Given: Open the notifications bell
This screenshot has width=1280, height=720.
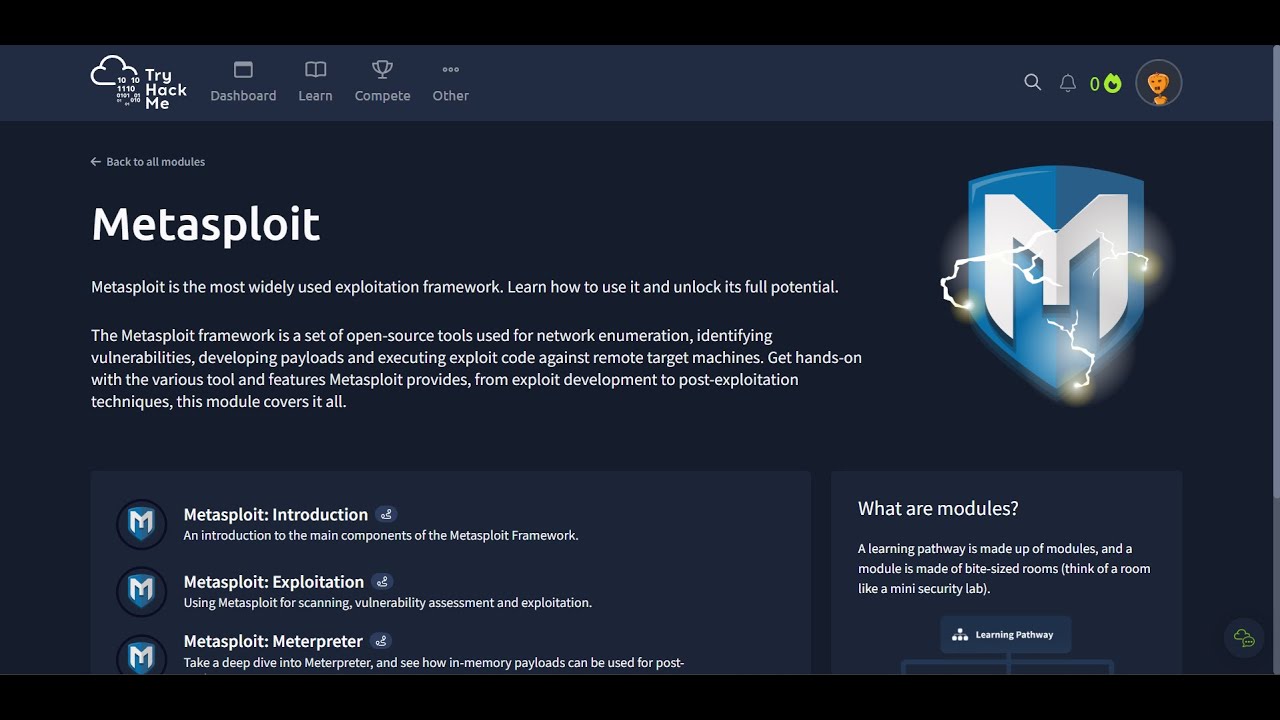Looking at the screenshot, I should click(1068, 83).
